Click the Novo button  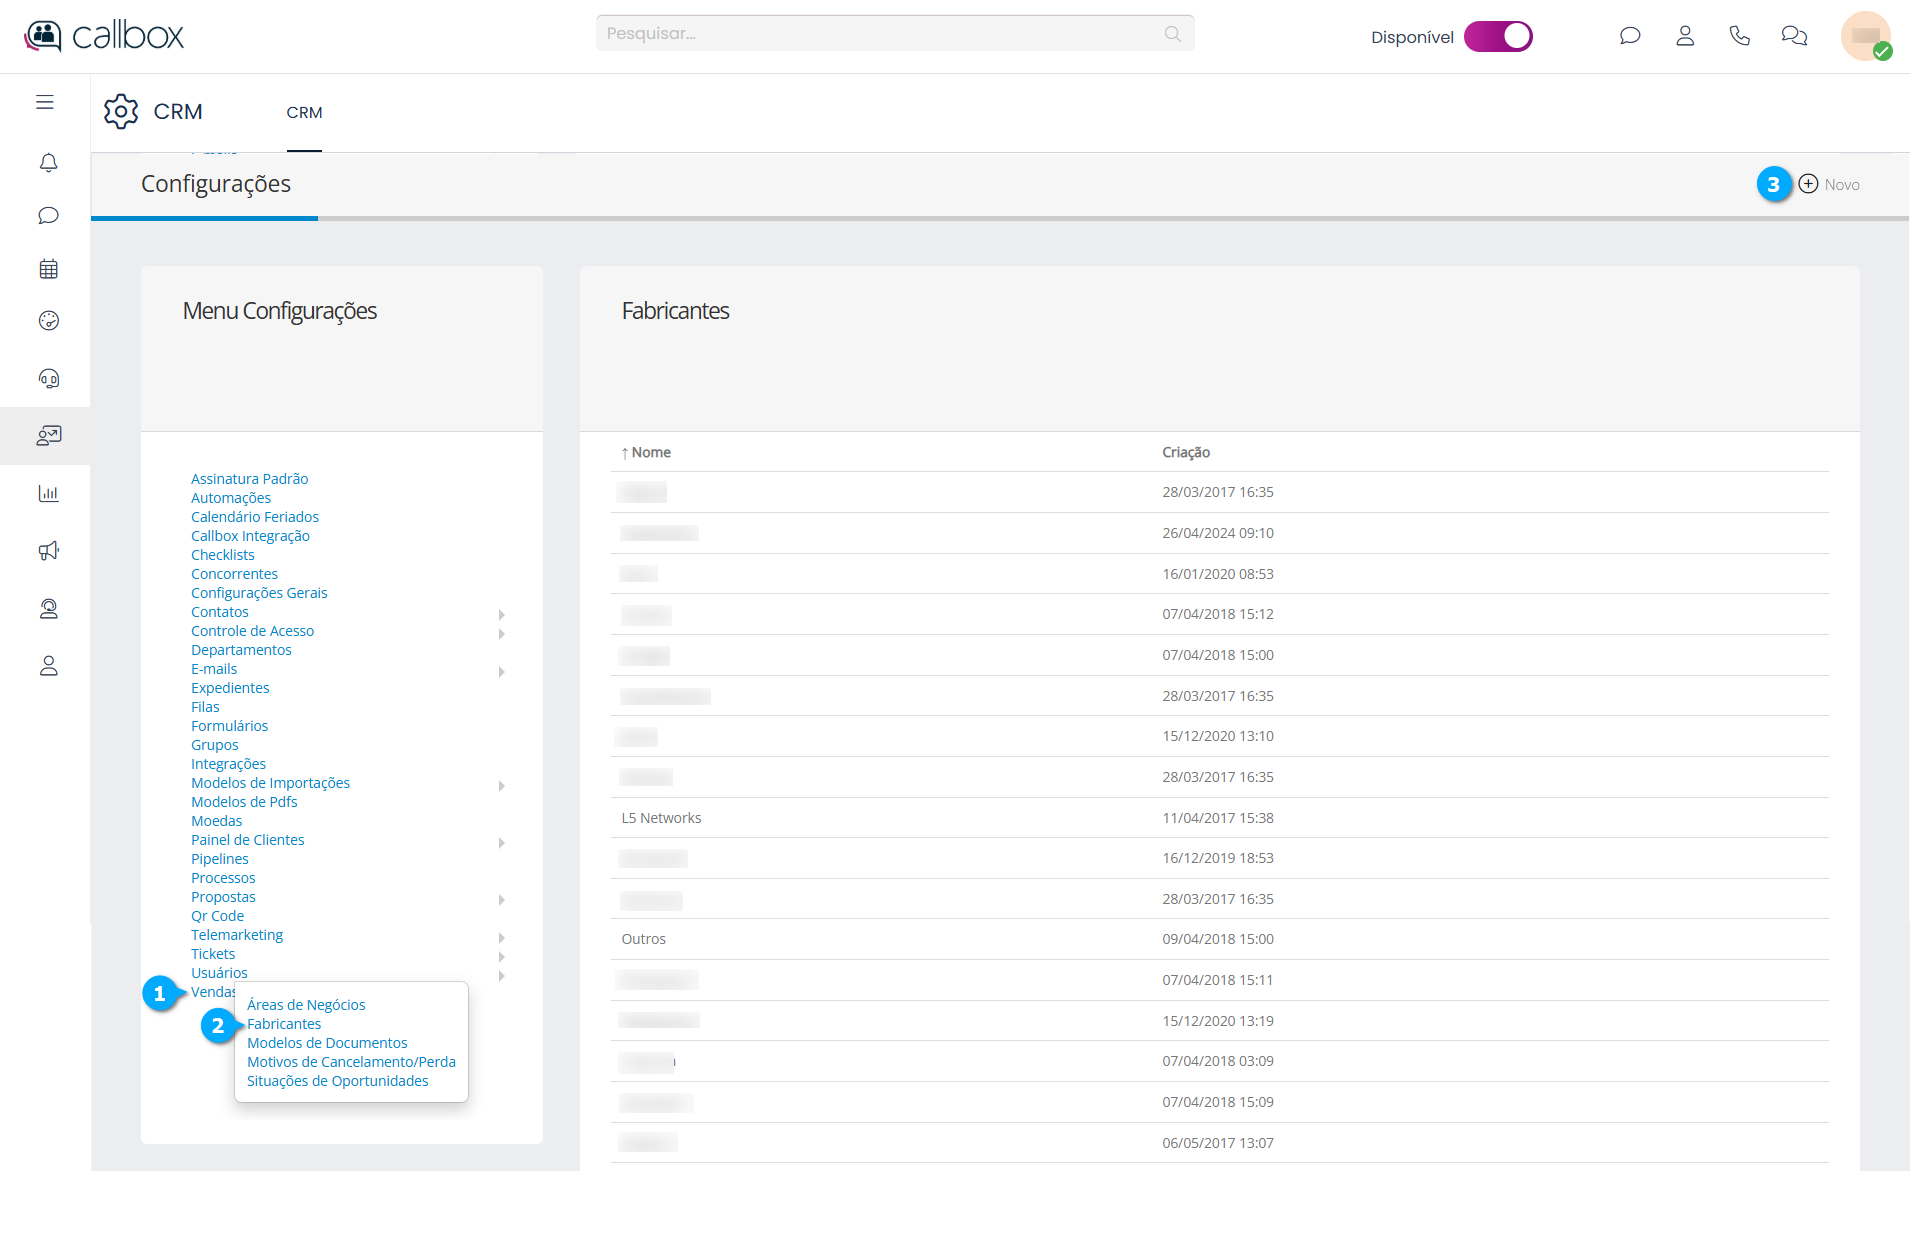(1829, 184)
